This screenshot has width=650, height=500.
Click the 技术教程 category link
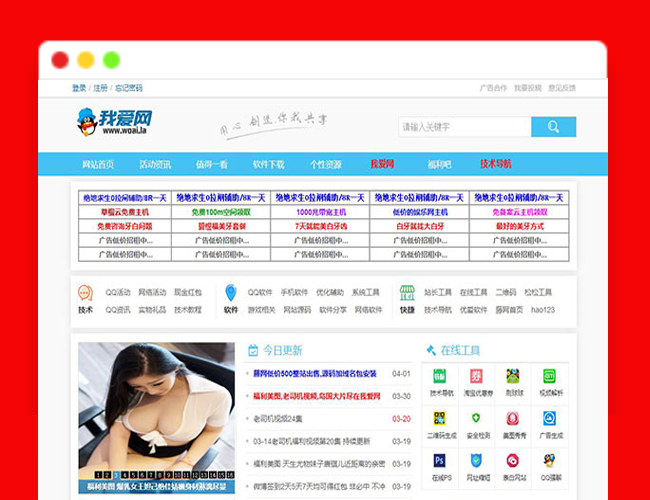click(x=188, y=310)
